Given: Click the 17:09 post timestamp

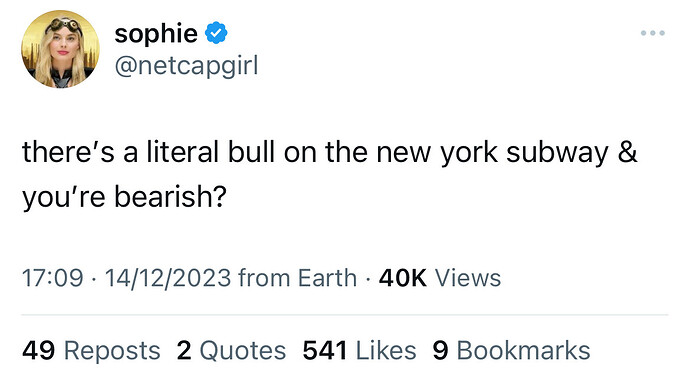Looking at the screenshot, I should point(52,278).
